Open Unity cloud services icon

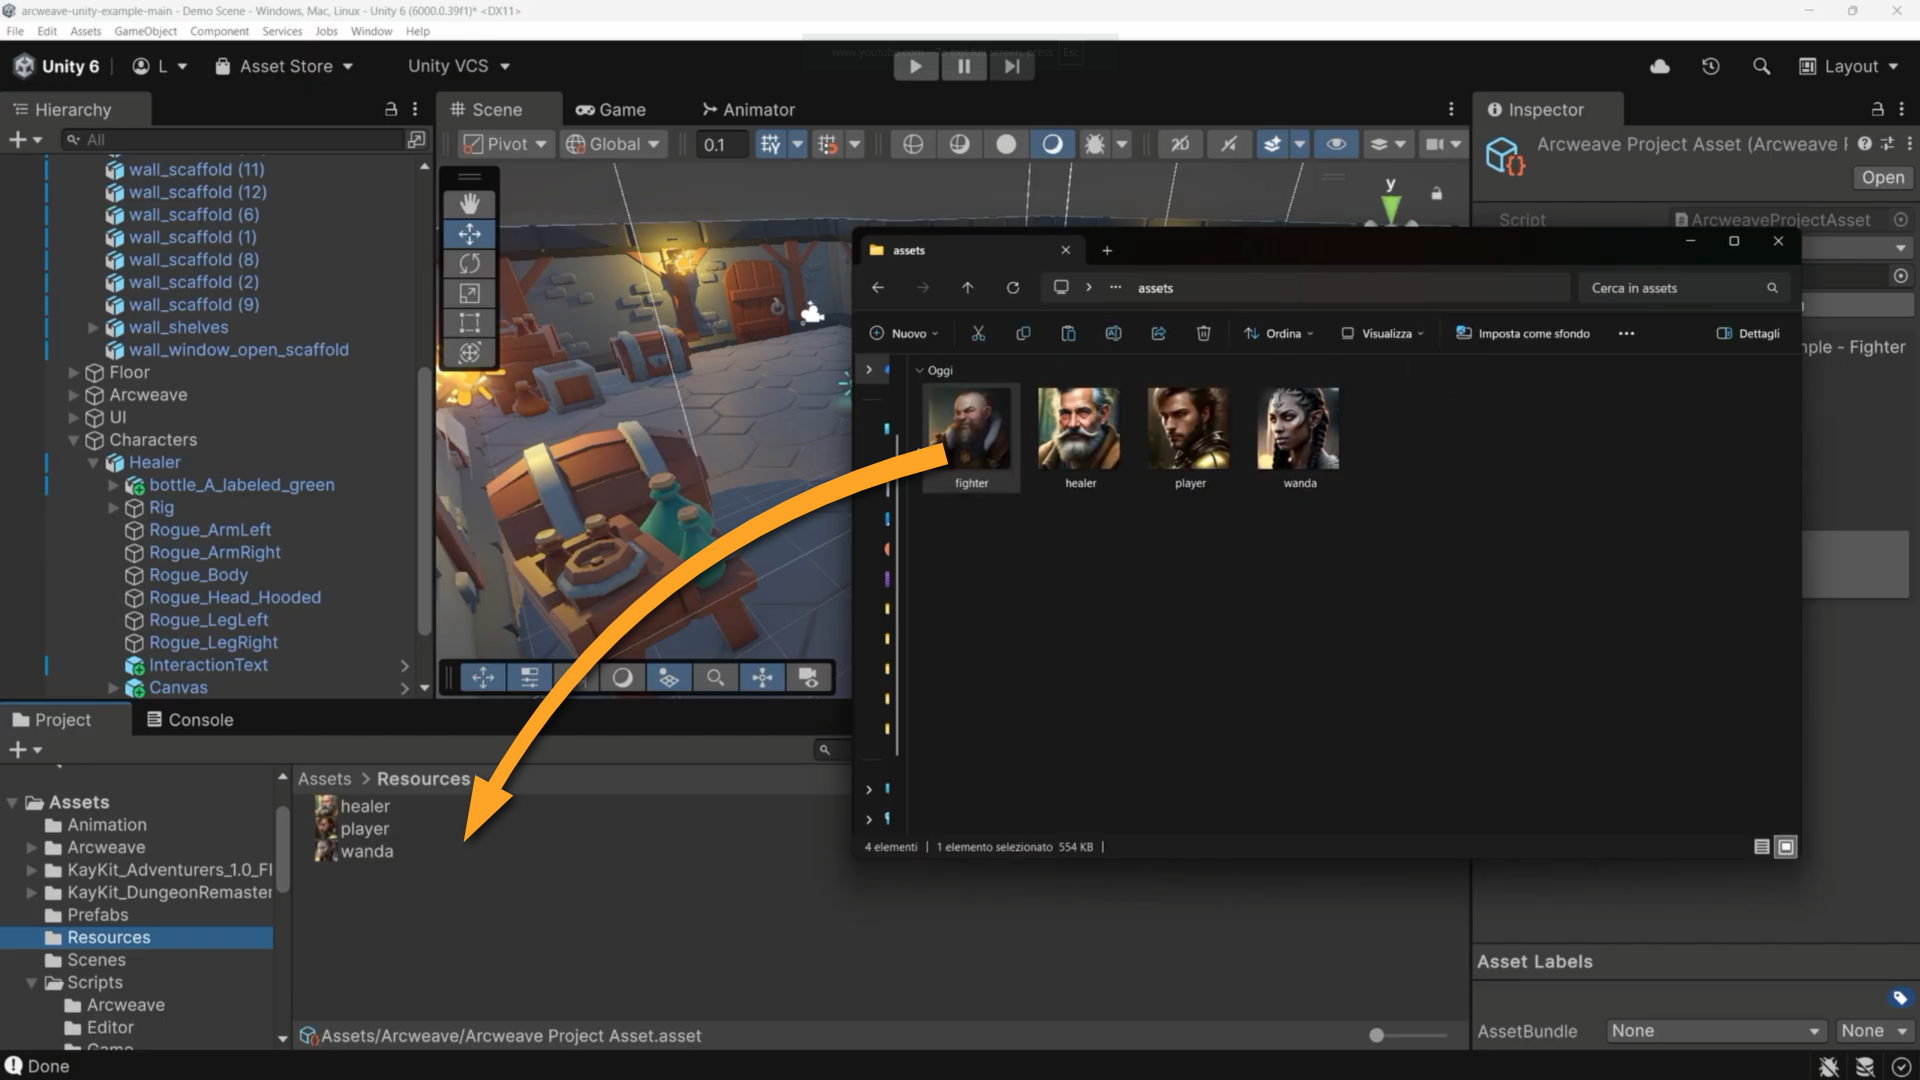point(1660,66)
